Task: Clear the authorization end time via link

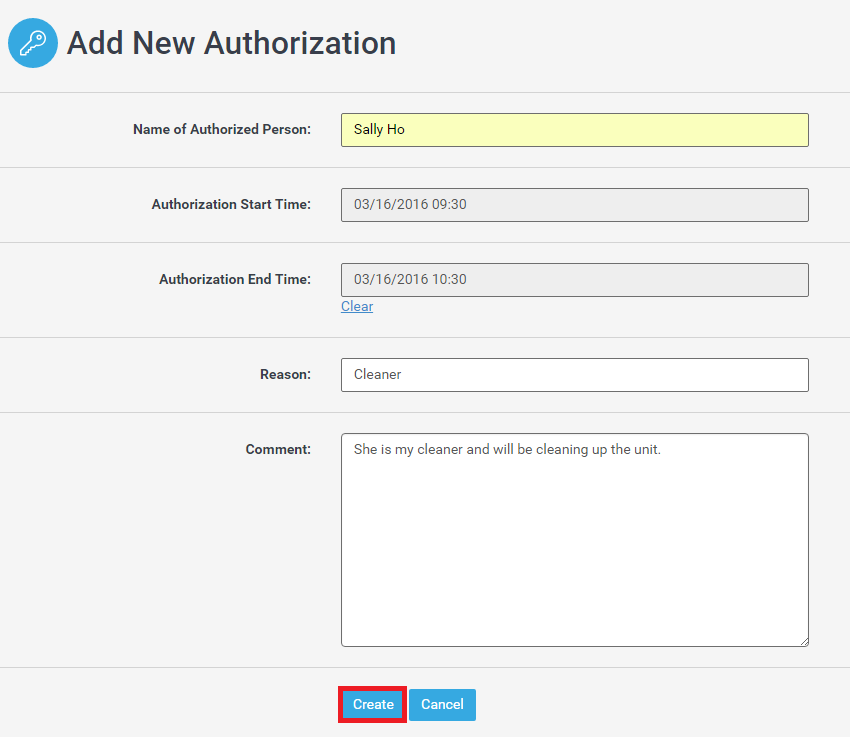Action: [x=357, y=307]
